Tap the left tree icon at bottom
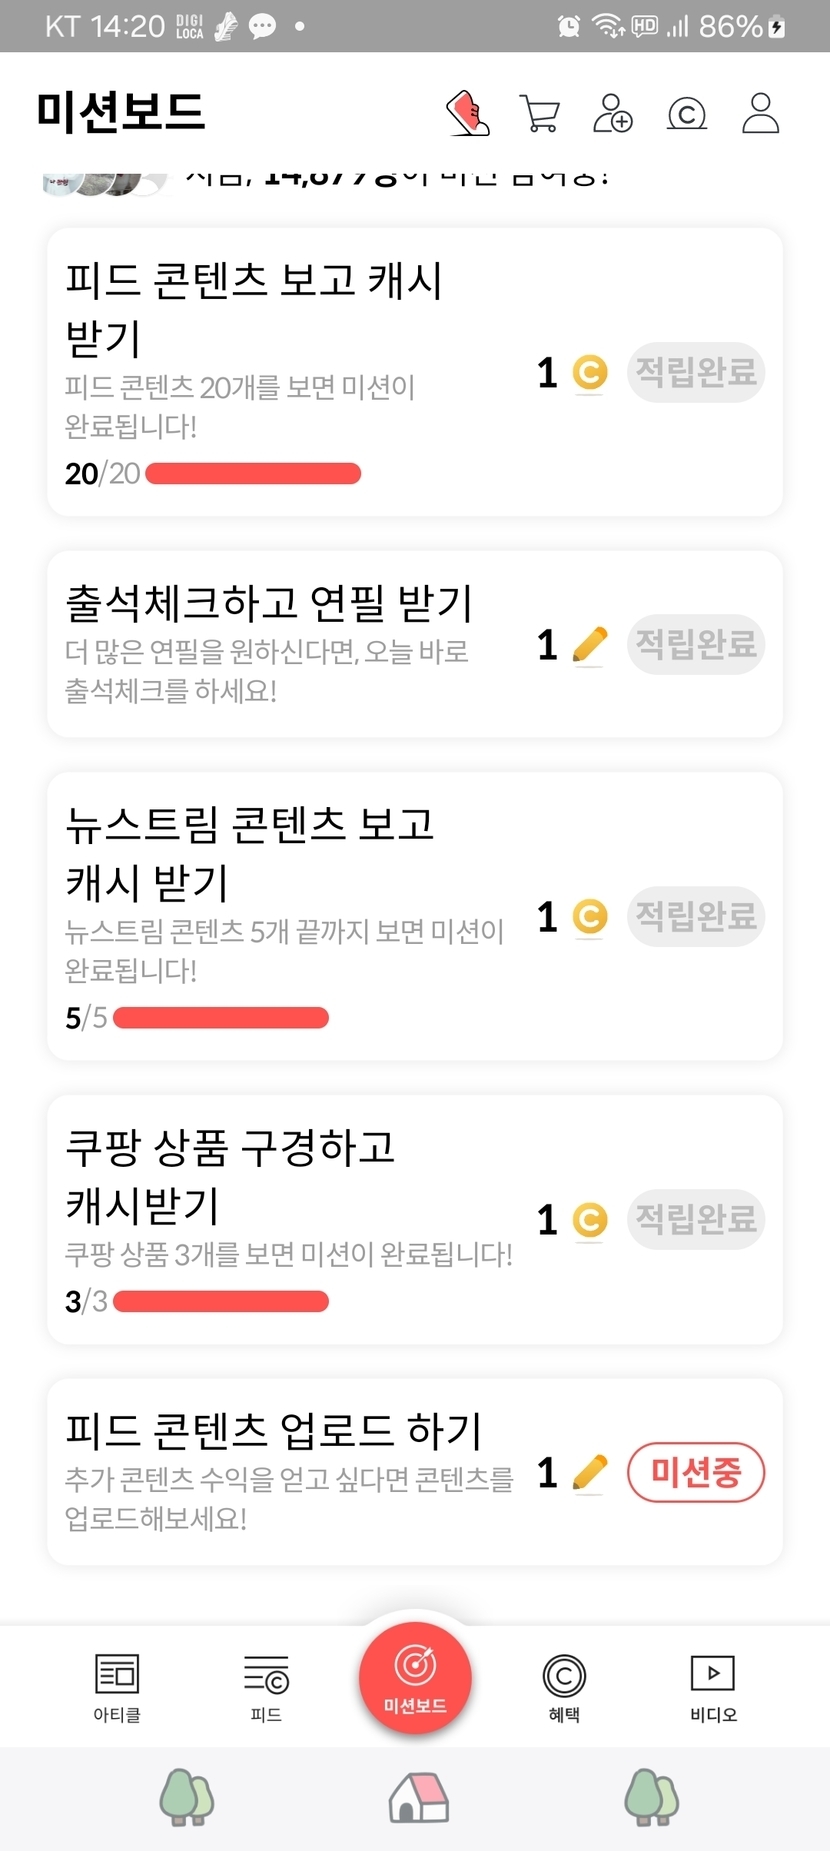Screen dimensions: 830x1851 pos(187,1797)
